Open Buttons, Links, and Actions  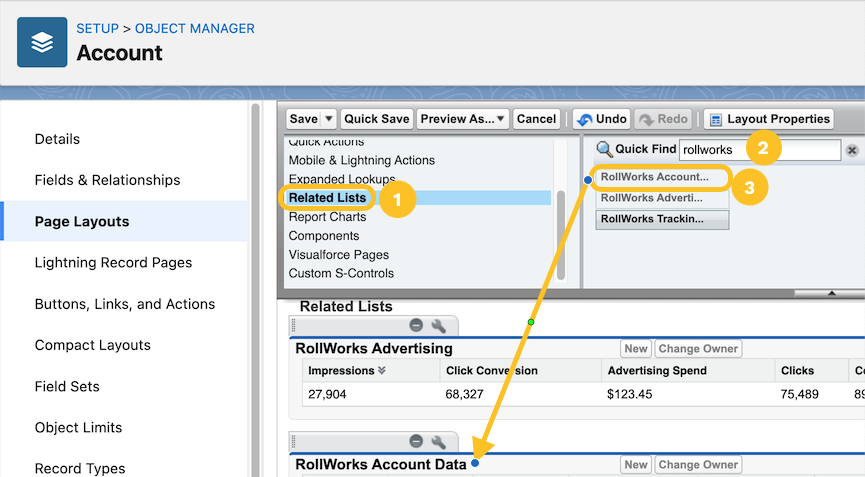pos(125,304)
